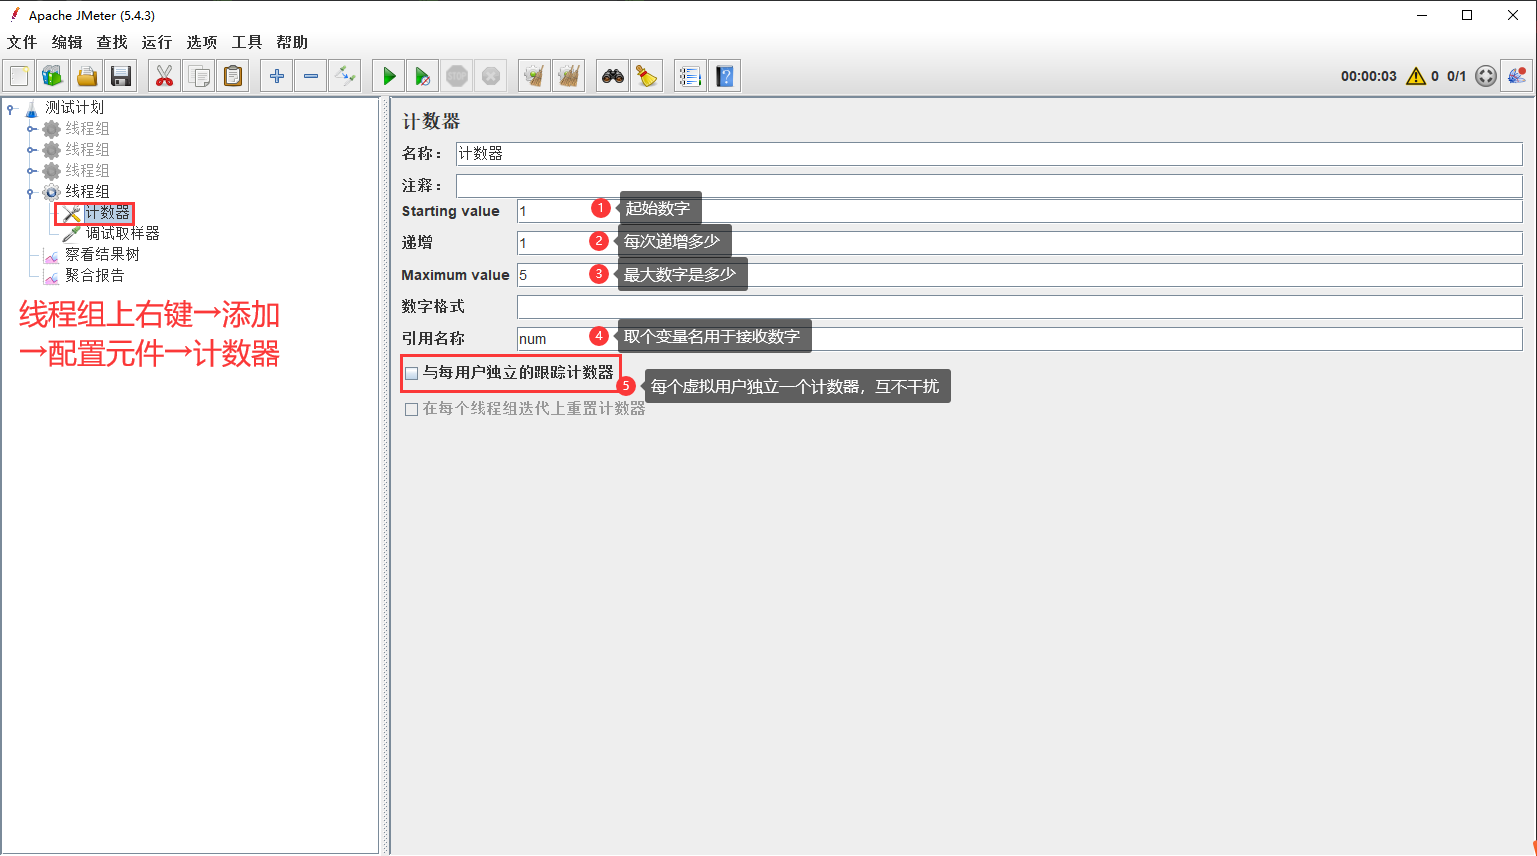The width and height of the screenshot is (1537, 856).
Task: Select 察看结果树 in the test tree
Action: [102, 255]
